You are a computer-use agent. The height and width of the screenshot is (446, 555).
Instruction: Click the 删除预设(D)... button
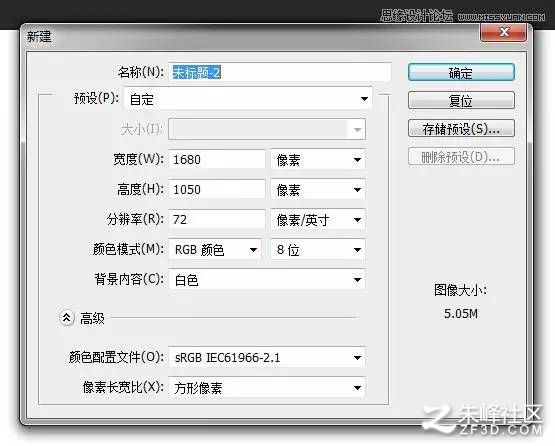[x=461, y=156]
